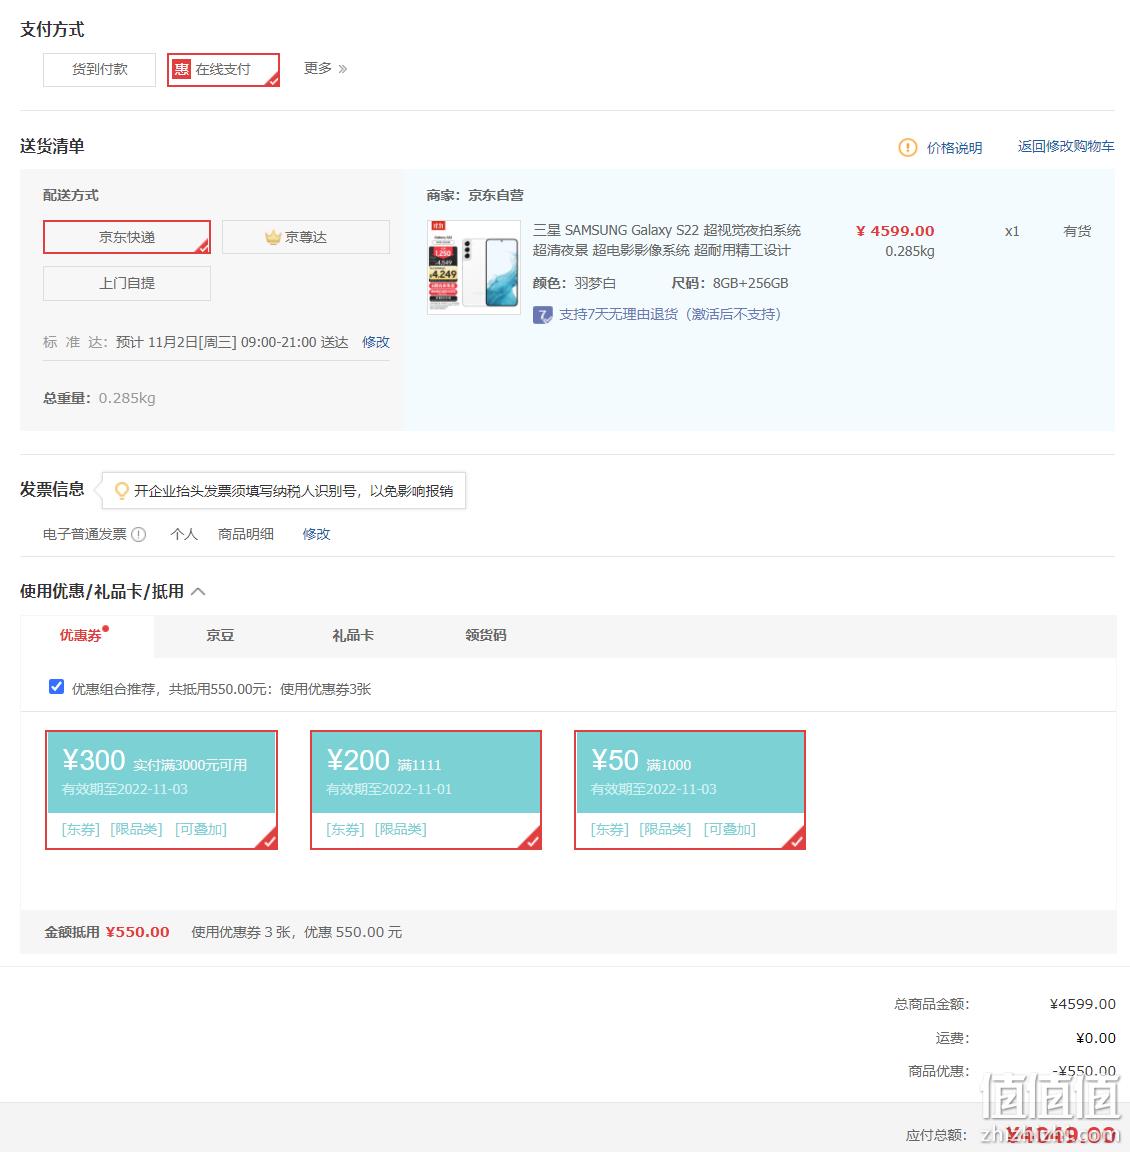Click the 价格说明 warning icon
Screen dimensions: 1130x1152
pos(907,148)
